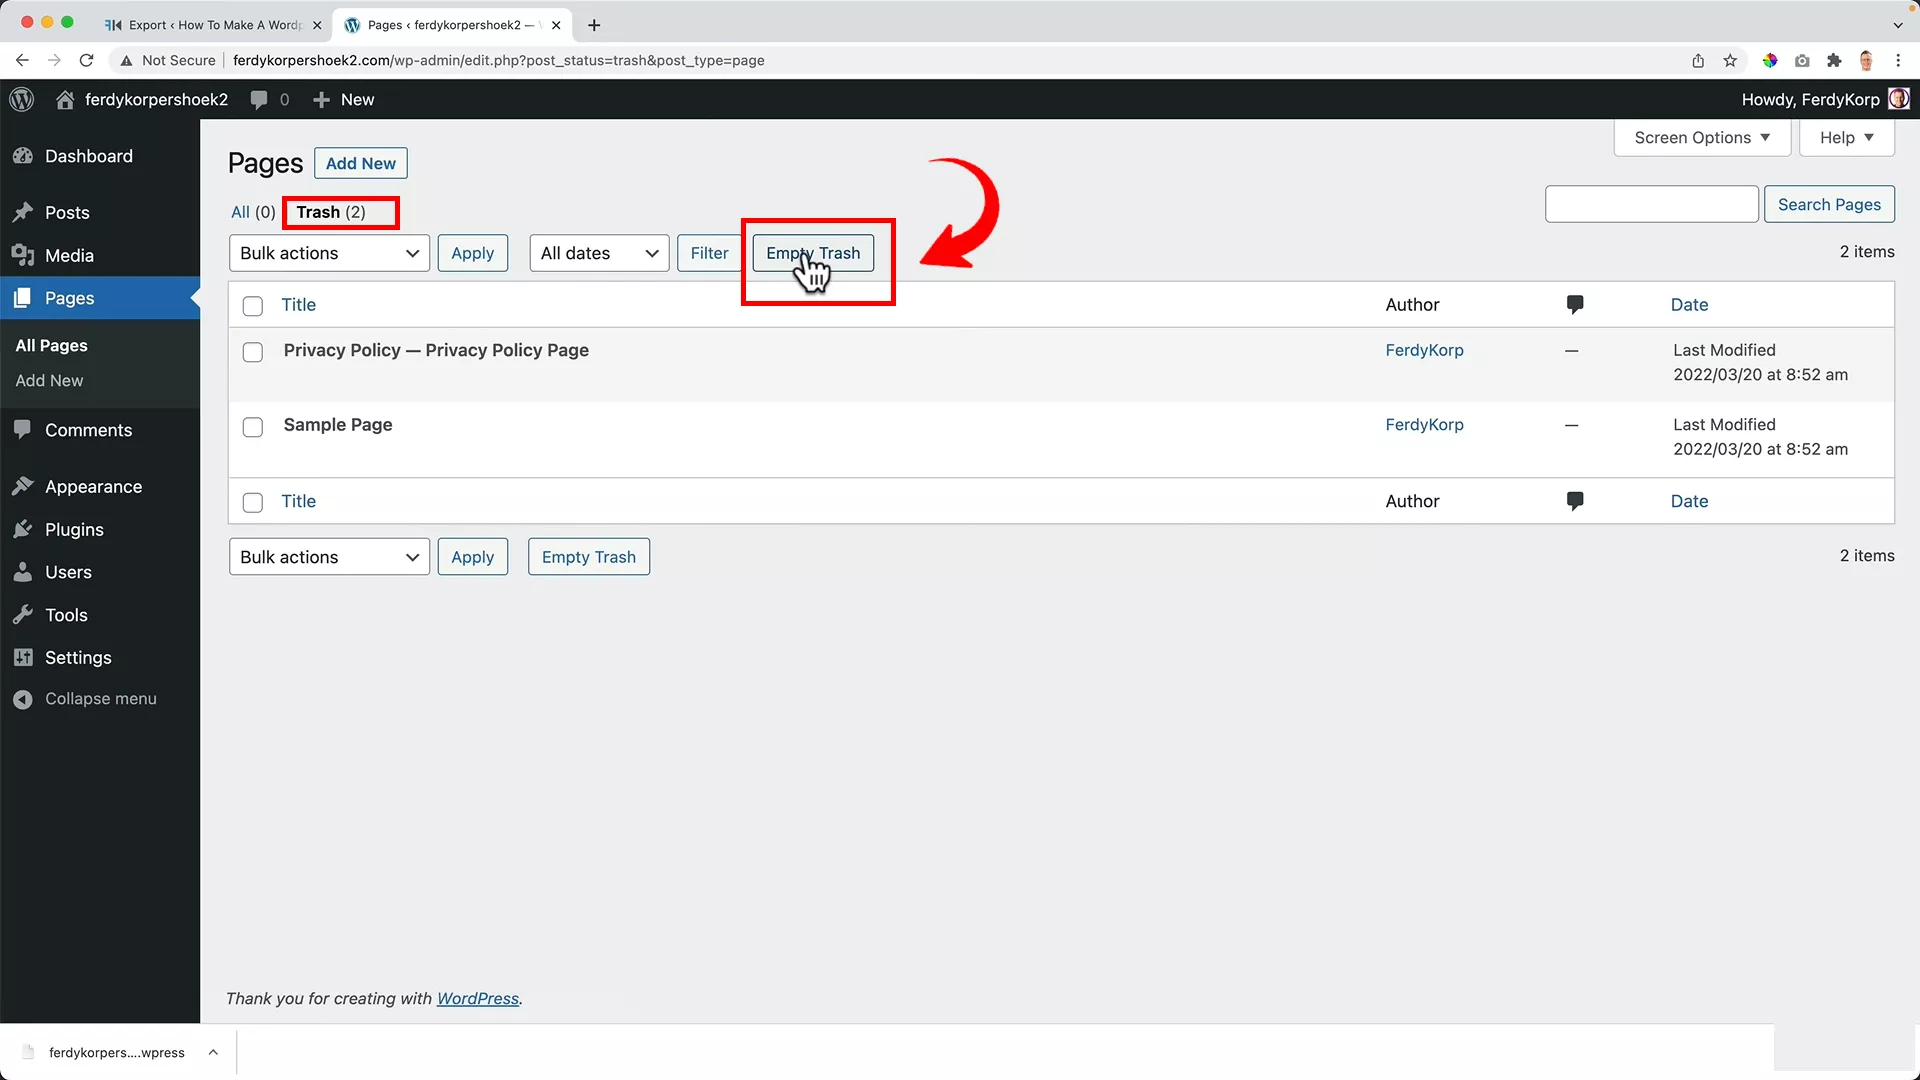The width and height of the screenshot is (1920, 1080).
Task: Click inside the search pages input field
Action: point(1652,204)
